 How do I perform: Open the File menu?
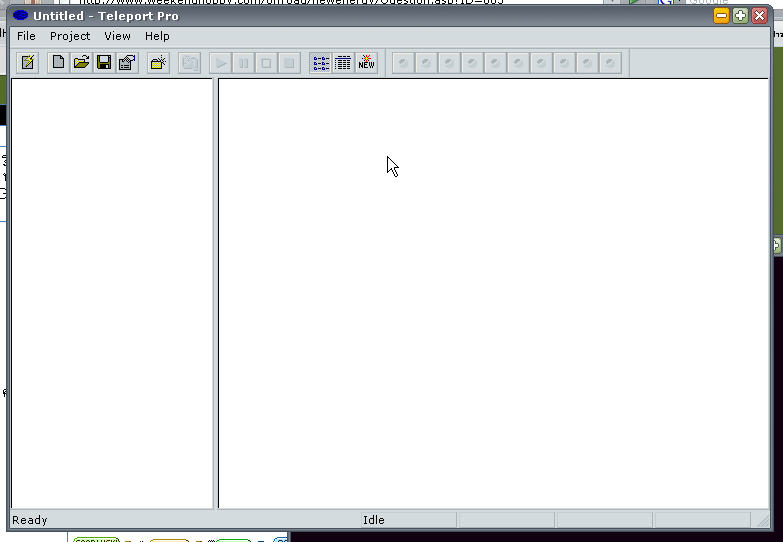26,36
